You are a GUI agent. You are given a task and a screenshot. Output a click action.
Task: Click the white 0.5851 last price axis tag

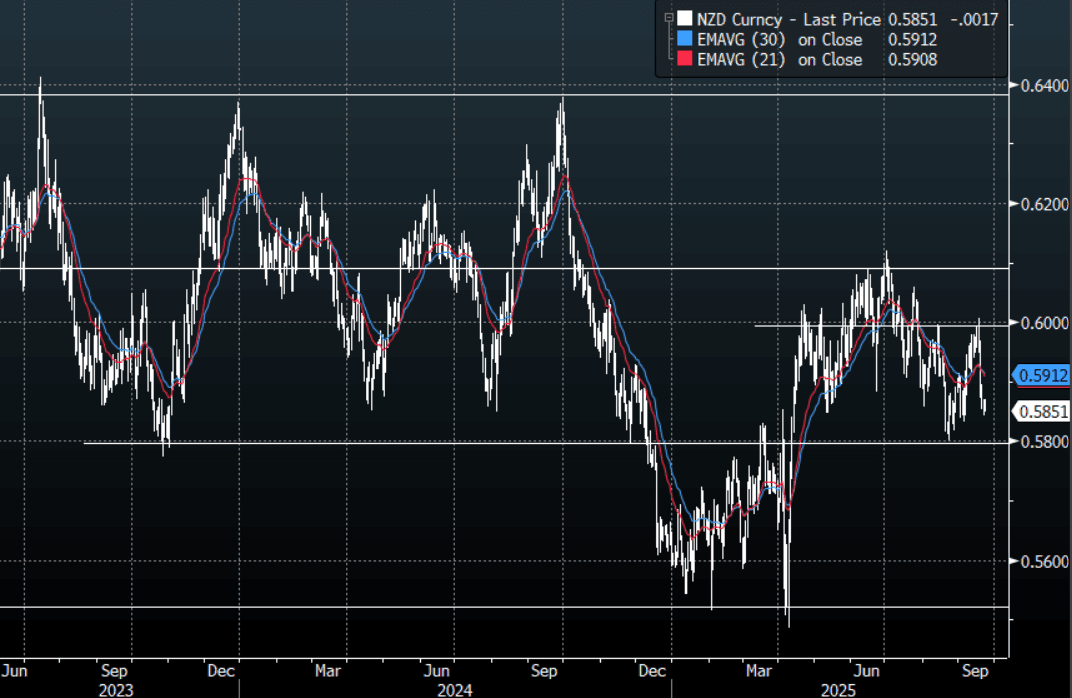(x=1041, y=411)
